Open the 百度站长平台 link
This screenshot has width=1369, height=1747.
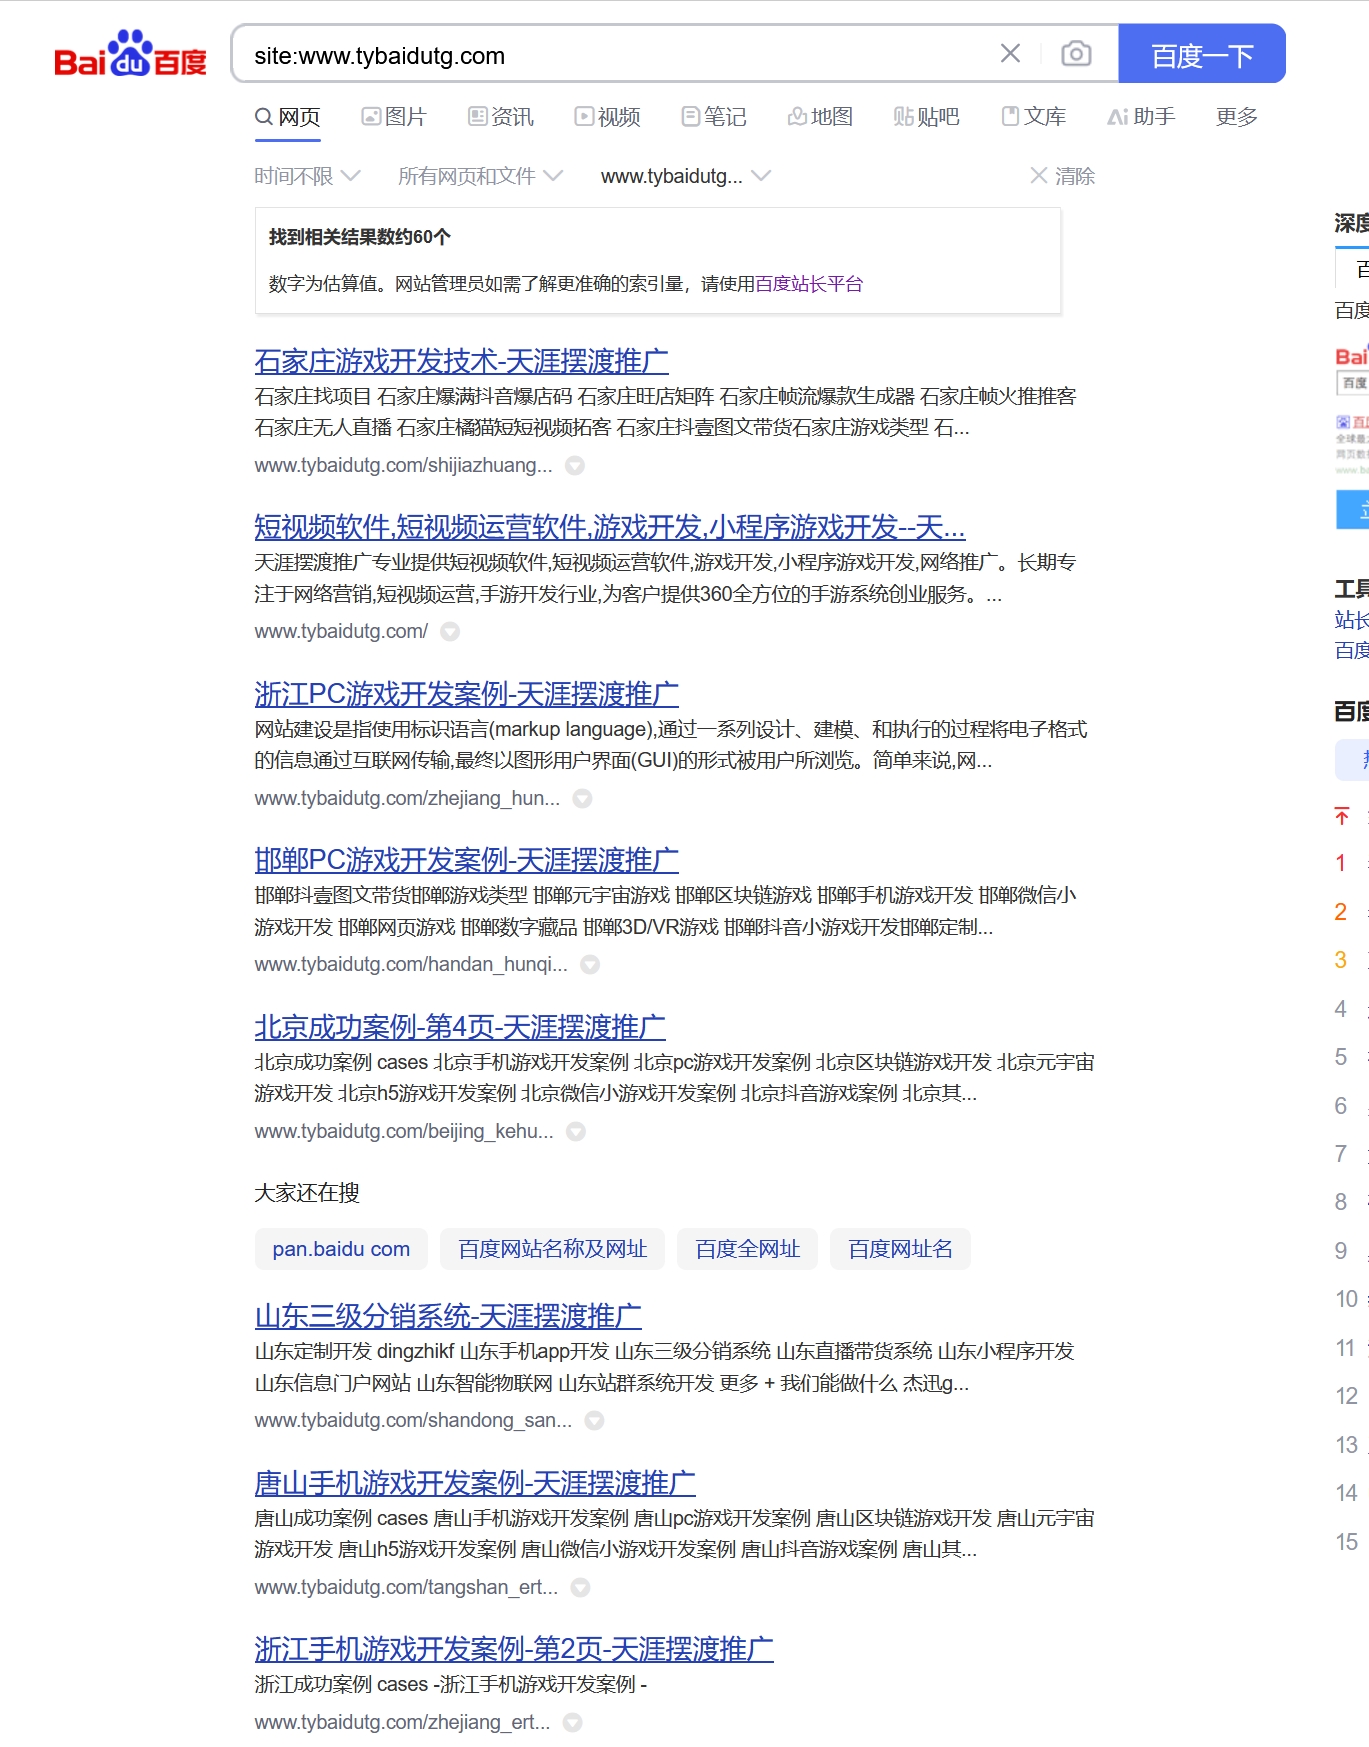click(x=809, y=284)
